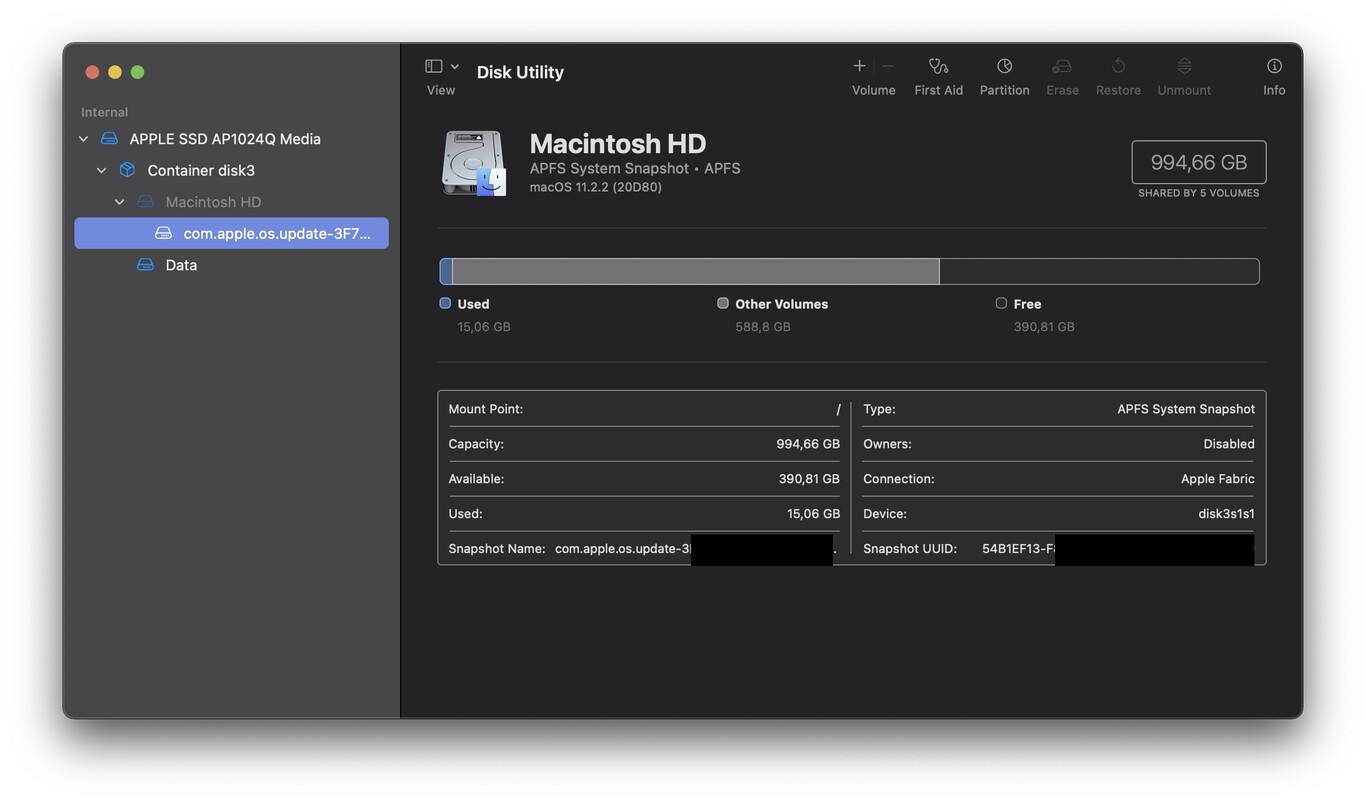
Task: Click the Unmount toolbar icon
Action: click(1183, 72)
